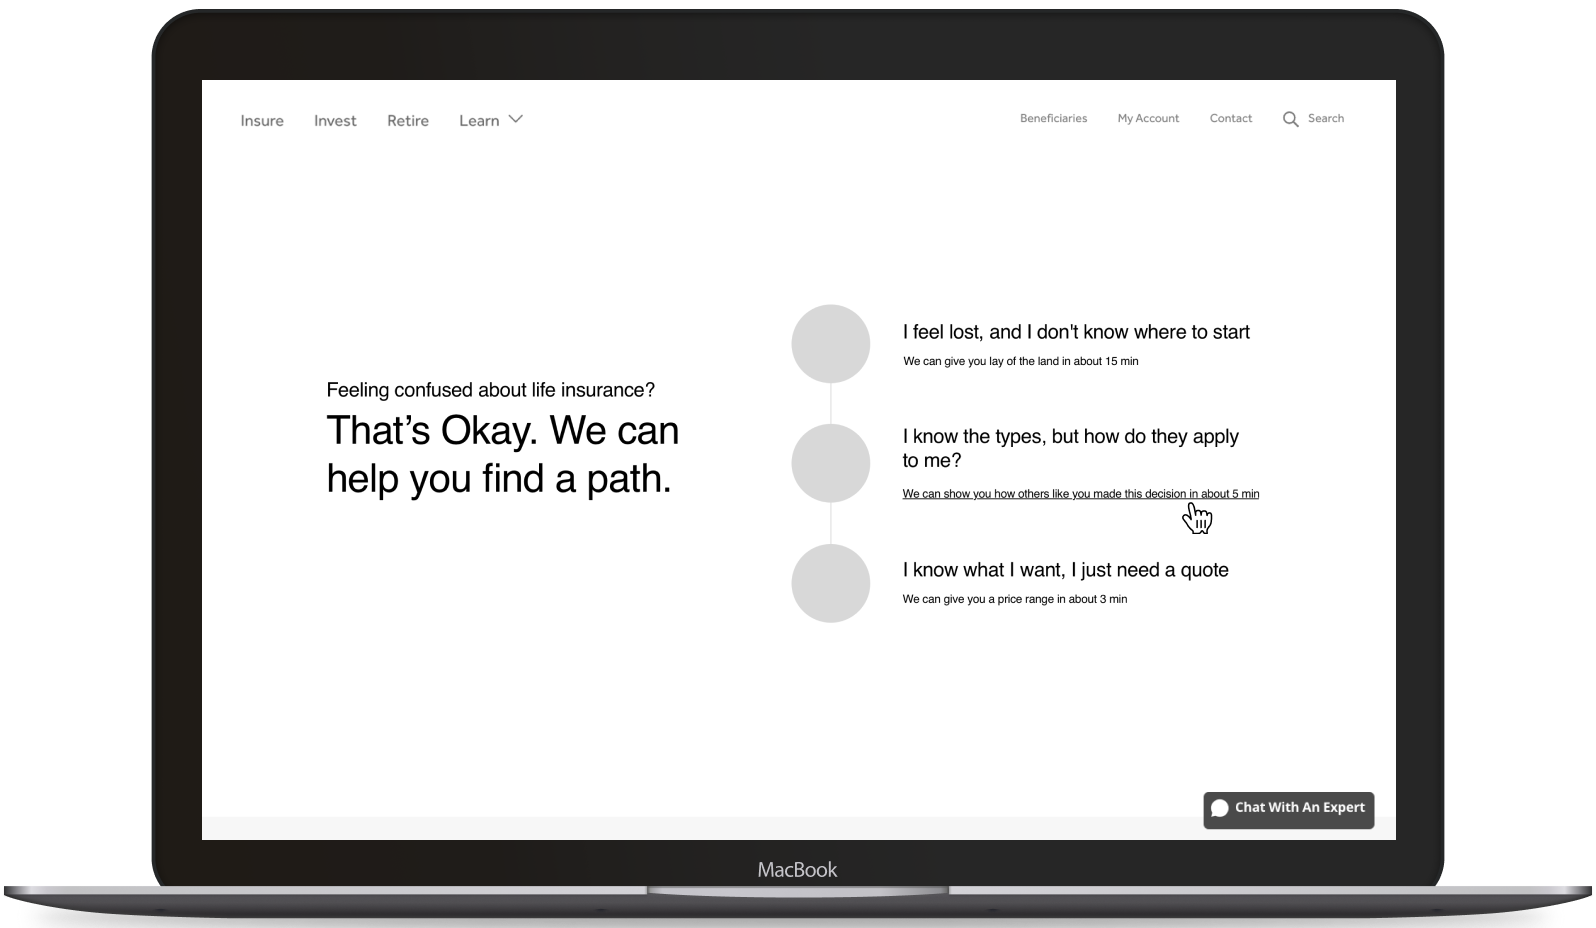
Task: Choose 'I know what I want, I just need a quote'
Action: point(1065,570)
